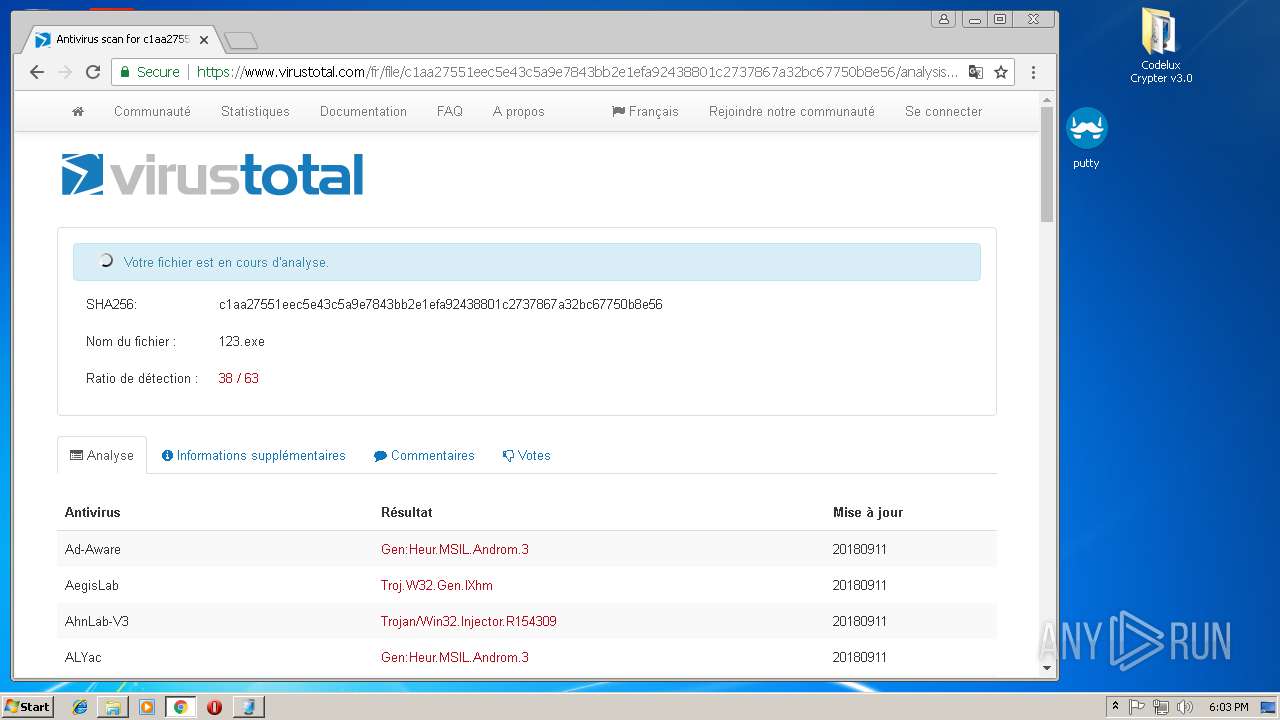
Task: Click the Ad-Aware antivirus row
Action: point(527,549)
